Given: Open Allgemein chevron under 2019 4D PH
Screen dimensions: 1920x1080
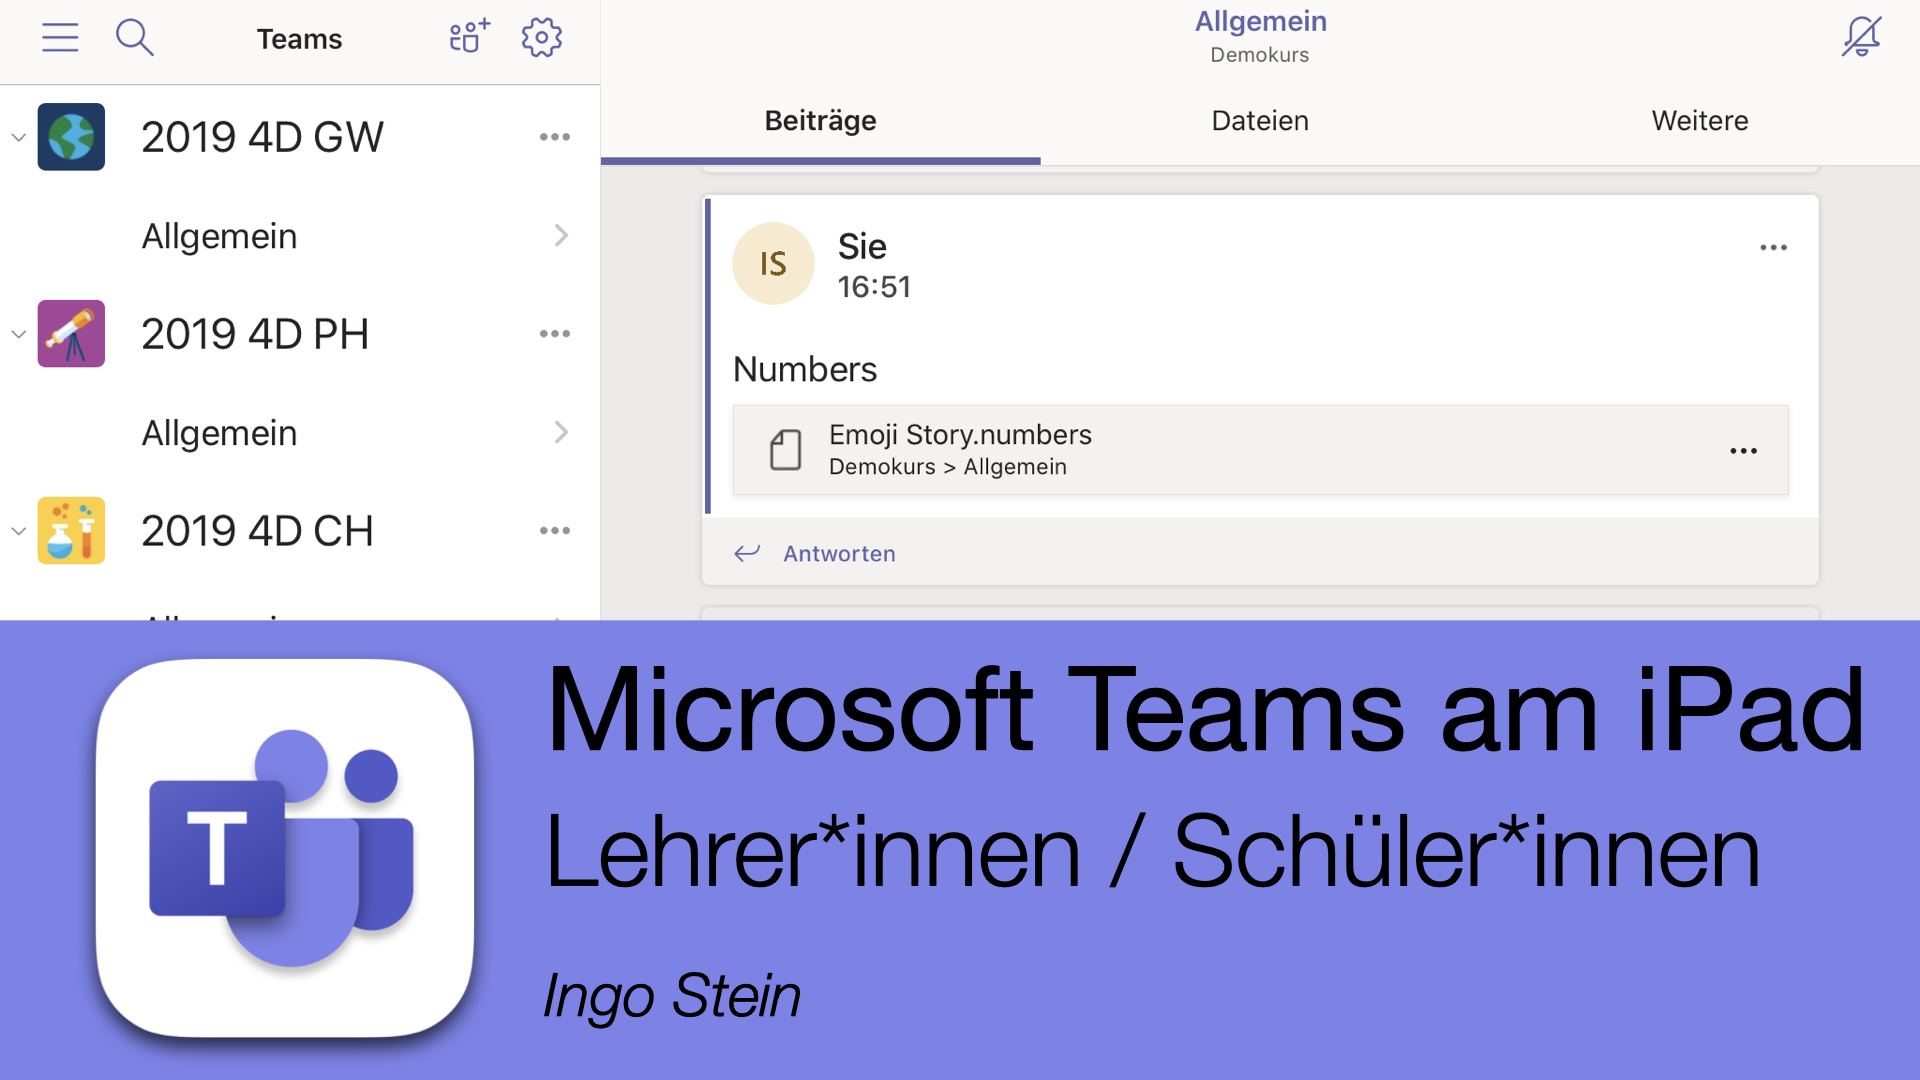Looking at the screenshot, I should (x=561, y=433).
